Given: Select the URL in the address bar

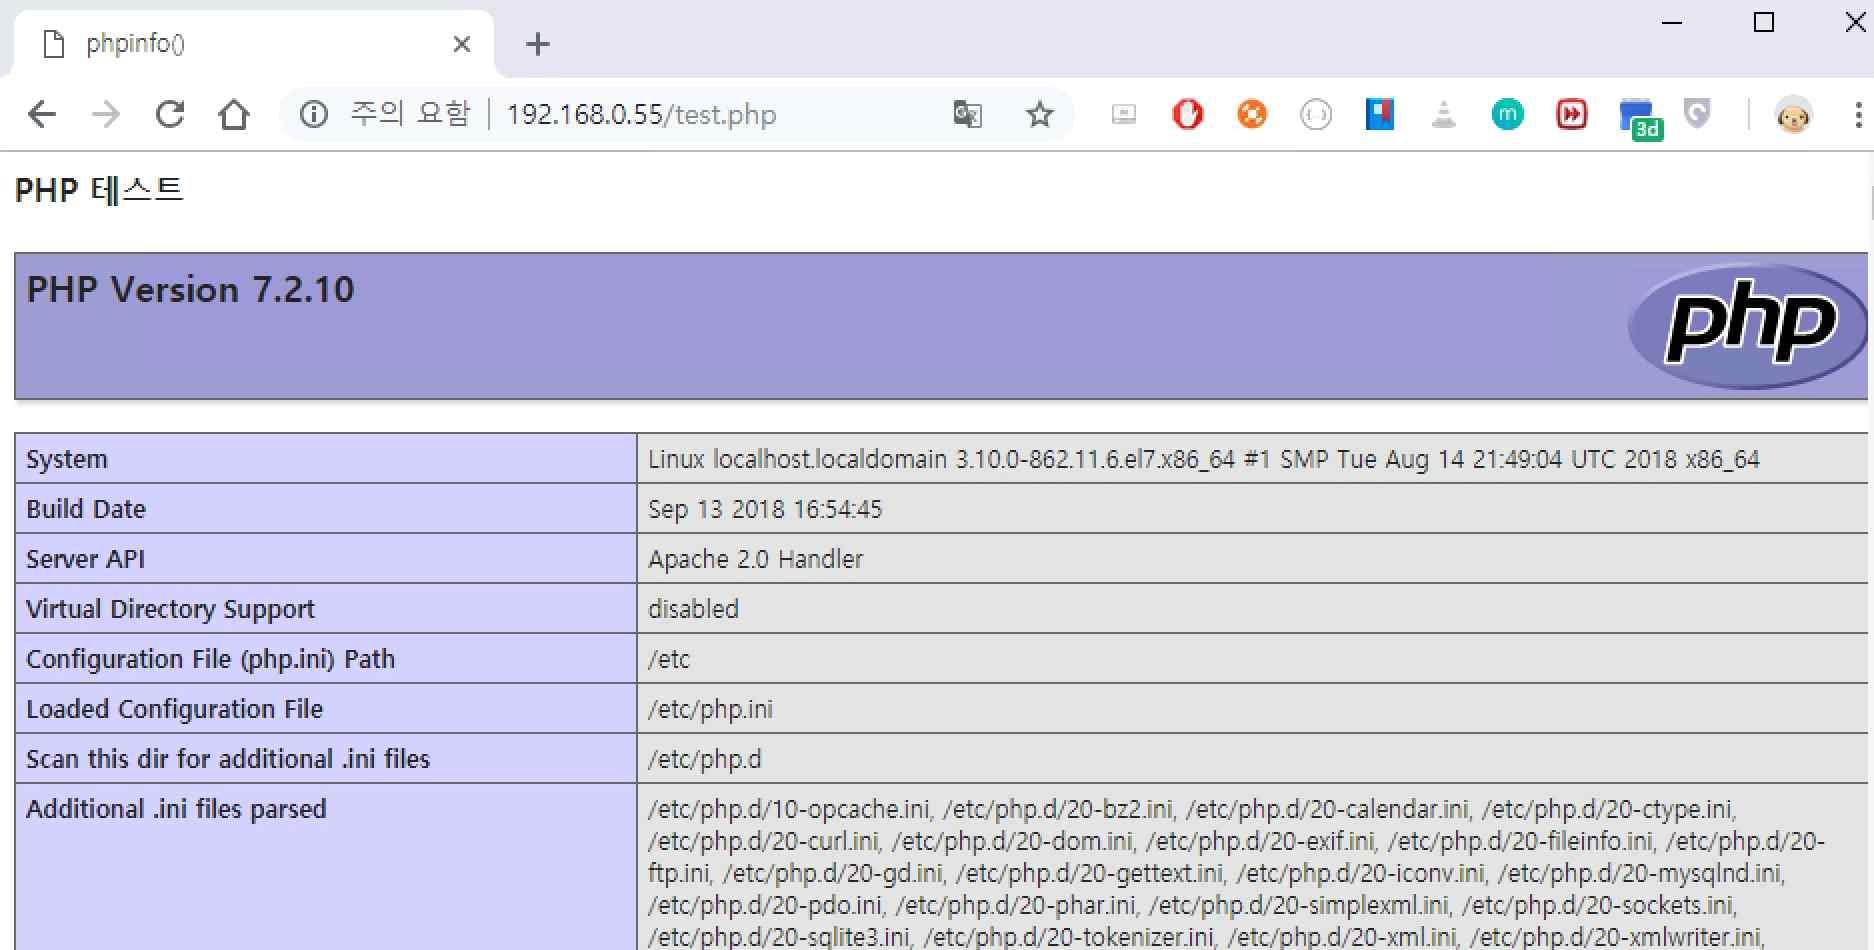Looking at the screenshot, I should [640, 114].
